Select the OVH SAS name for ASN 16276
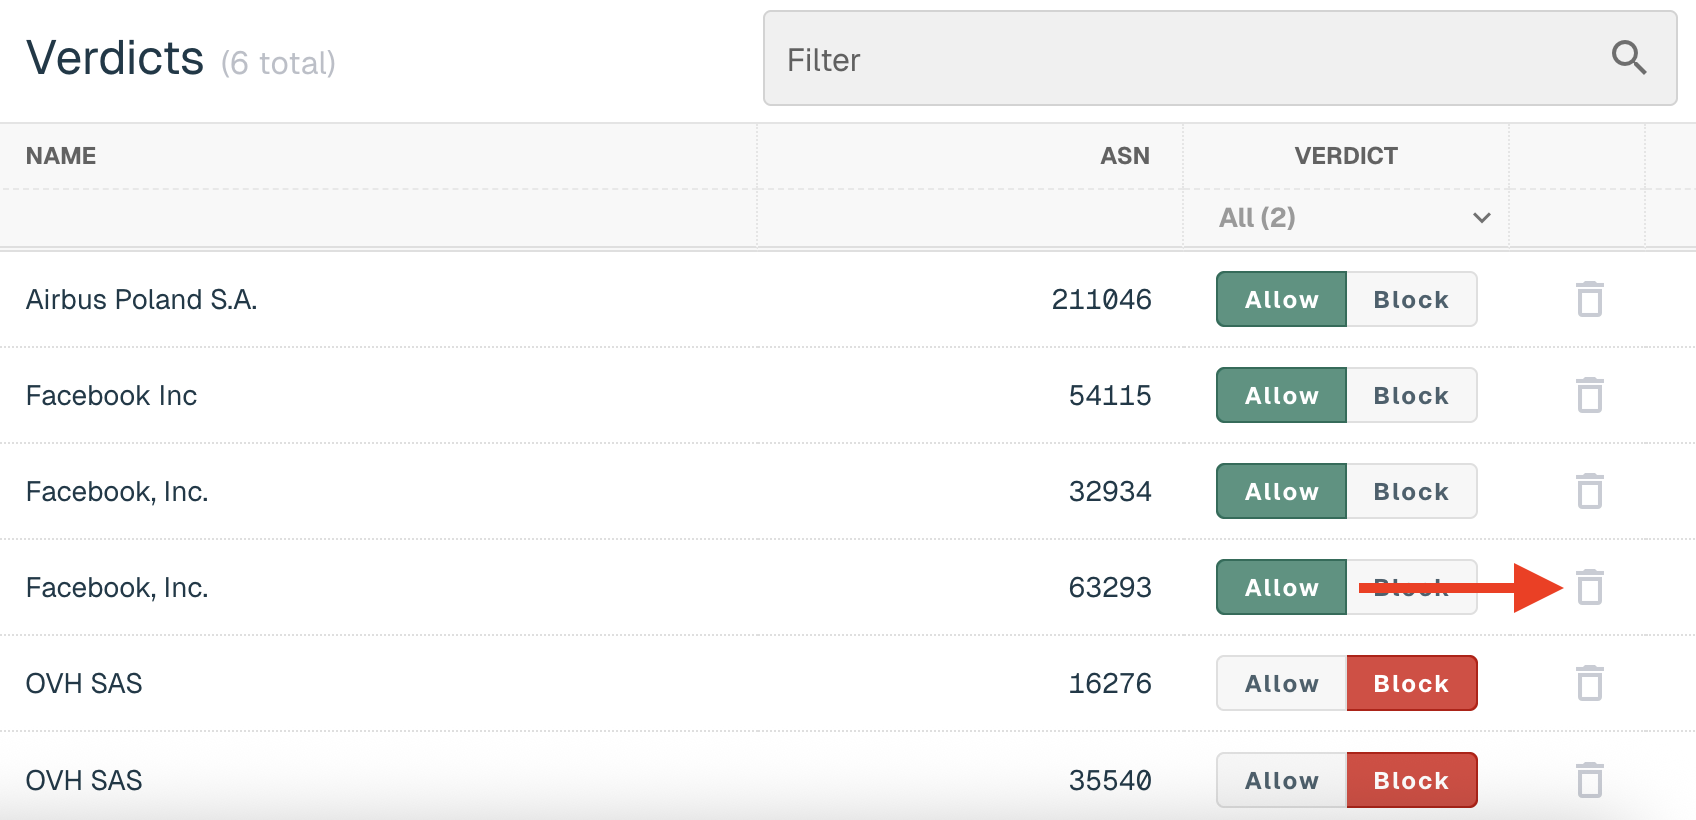Viewport: 1696px width, 820px height. point(84,683)
